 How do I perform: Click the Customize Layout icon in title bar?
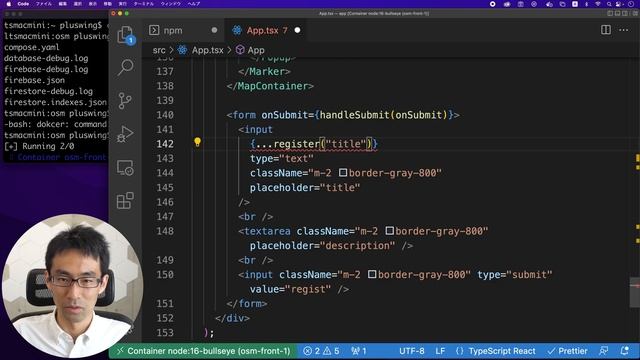coord(635,13)
